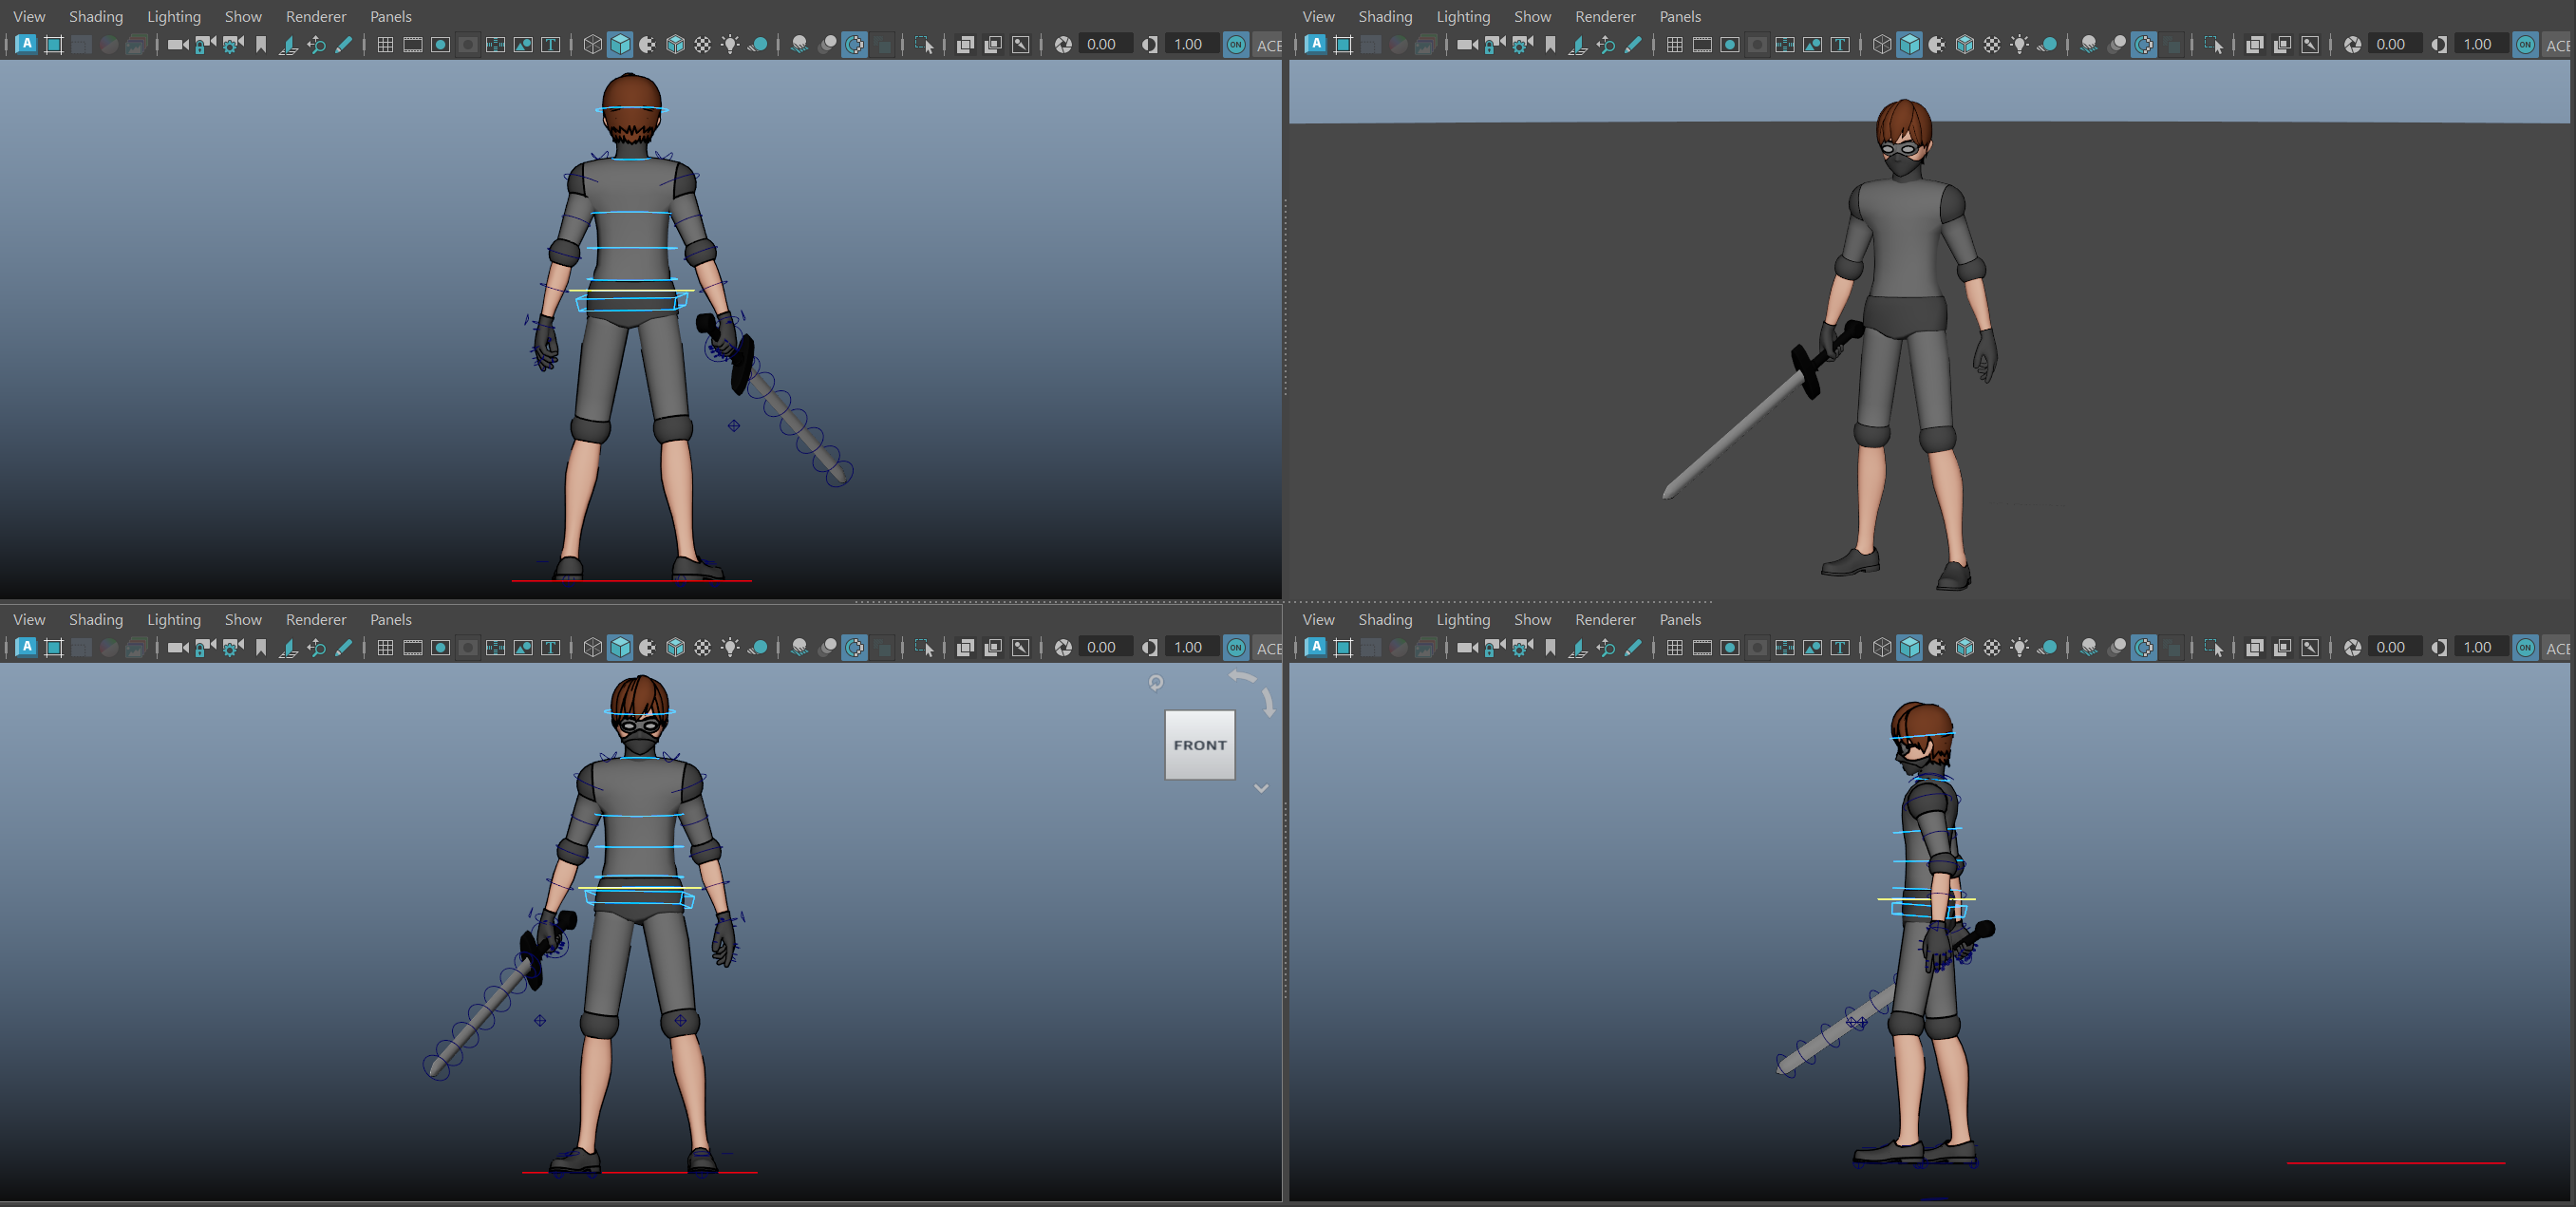Image resolution: width=2576 pixels, height=1207 pixels.
Task: Toggle Textured display in perspective panel toolbar
Action: click(x=1992, y=45)
